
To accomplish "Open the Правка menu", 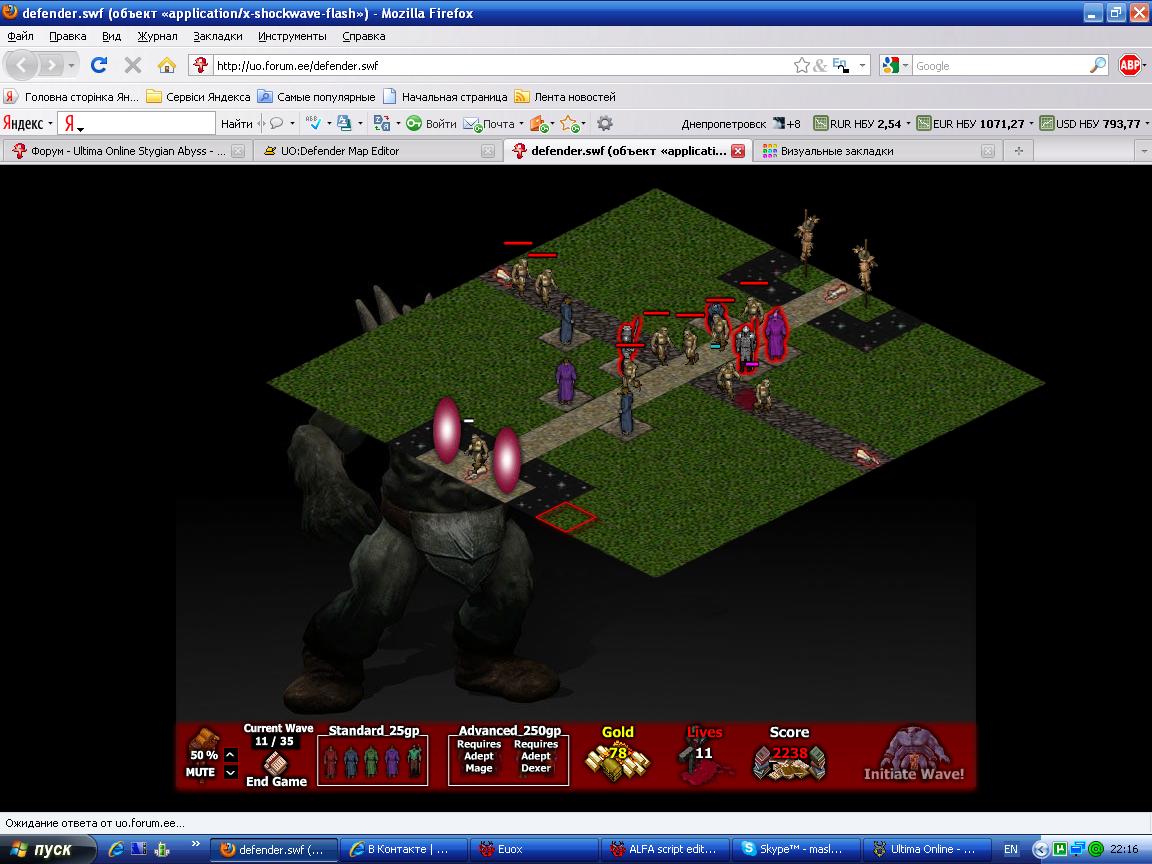I will [68, 36].
